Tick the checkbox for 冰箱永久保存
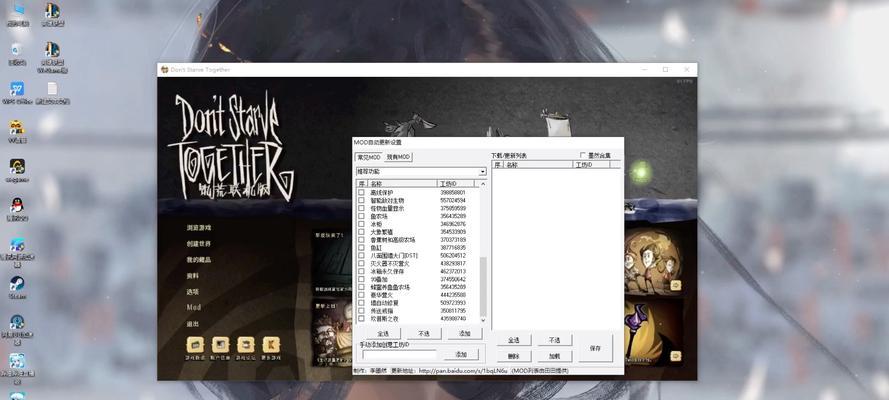The width and height of the screenshot is (889, 400). tap(361, 271)
